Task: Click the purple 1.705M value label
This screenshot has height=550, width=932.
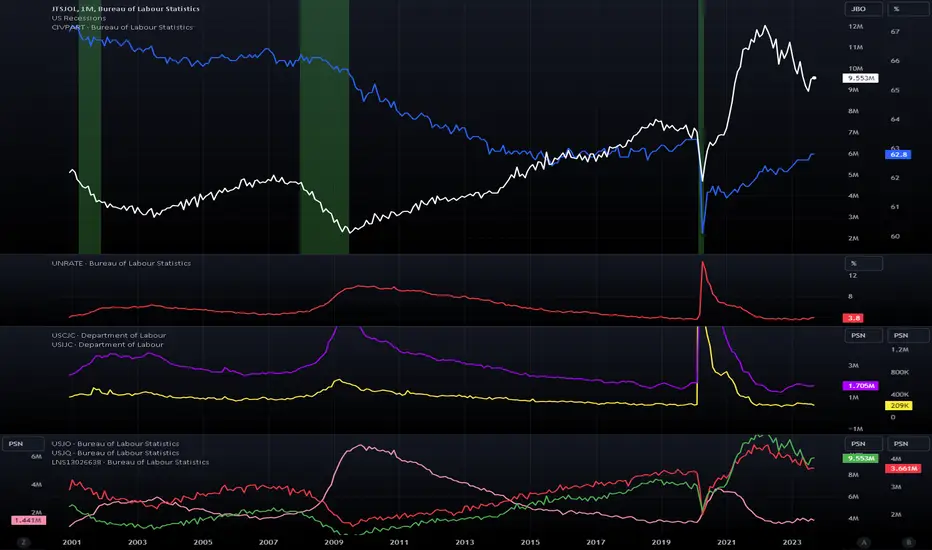Action: (861, 386)
